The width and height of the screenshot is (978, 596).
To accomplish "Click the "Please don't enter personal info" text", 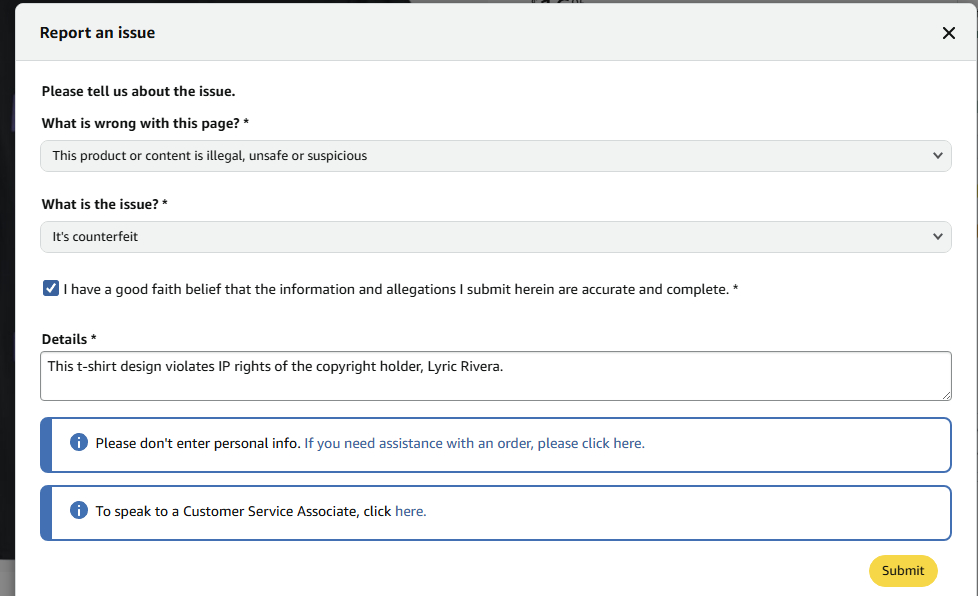I will (197, 443).
